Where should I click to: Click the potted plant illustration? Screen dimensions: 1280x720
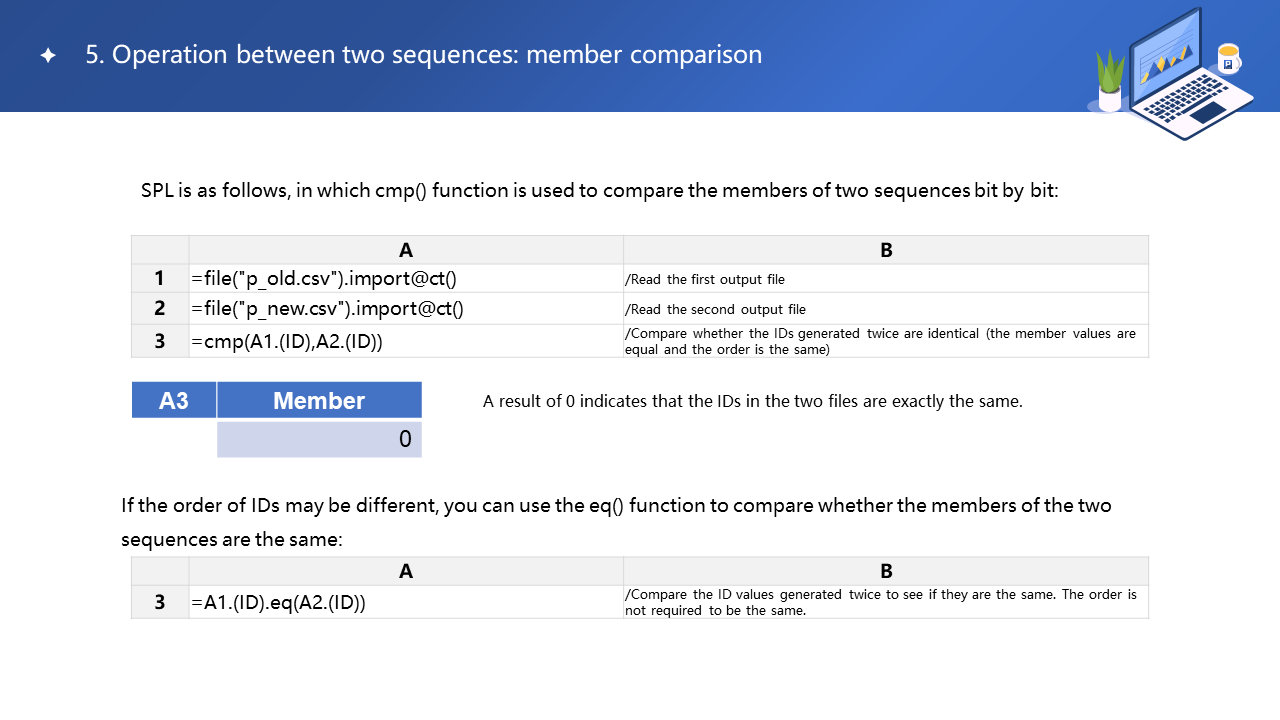[x=1110, y=82]
